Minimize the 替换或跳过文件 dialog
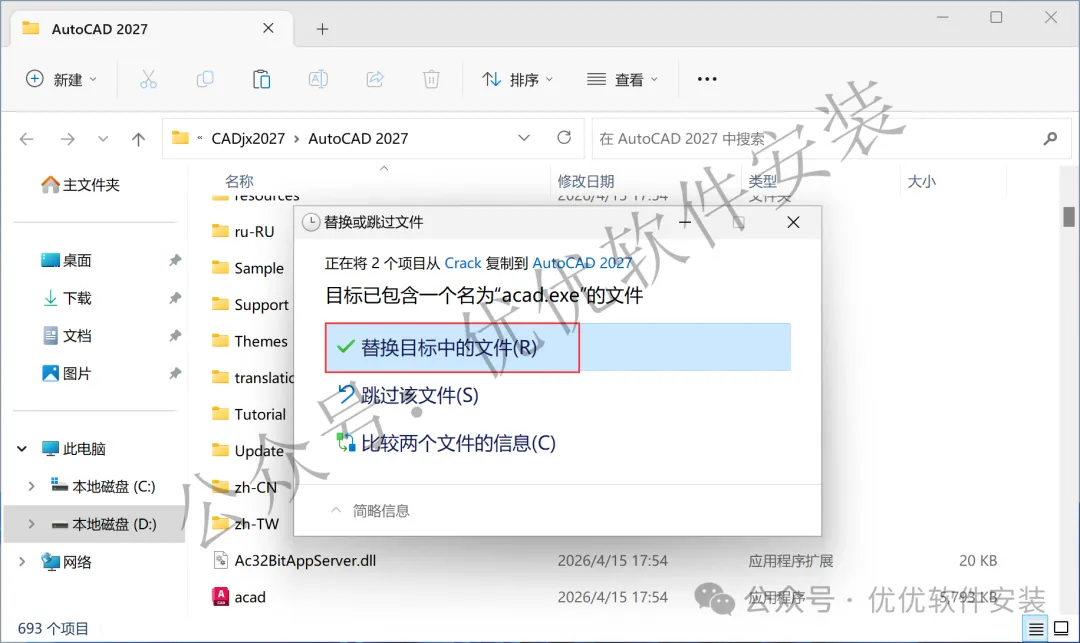This screenshot has width=1080, height=643. point(685,222)
